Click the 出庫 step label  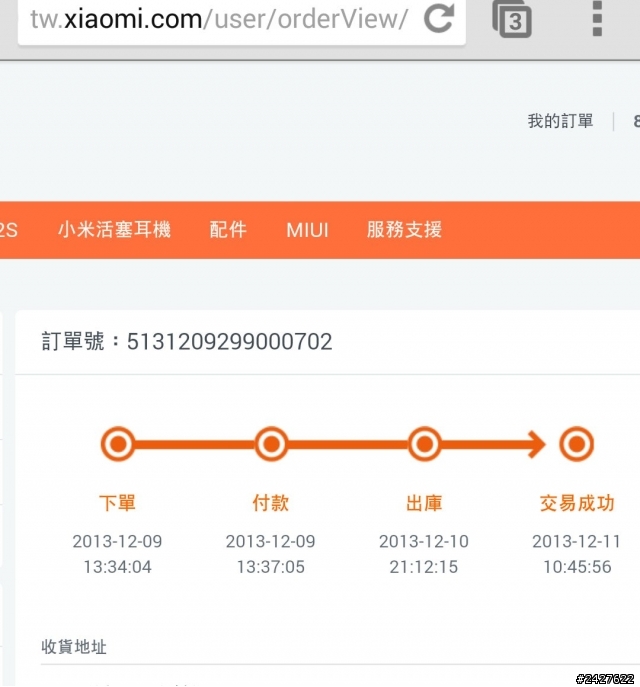(424, 503)
